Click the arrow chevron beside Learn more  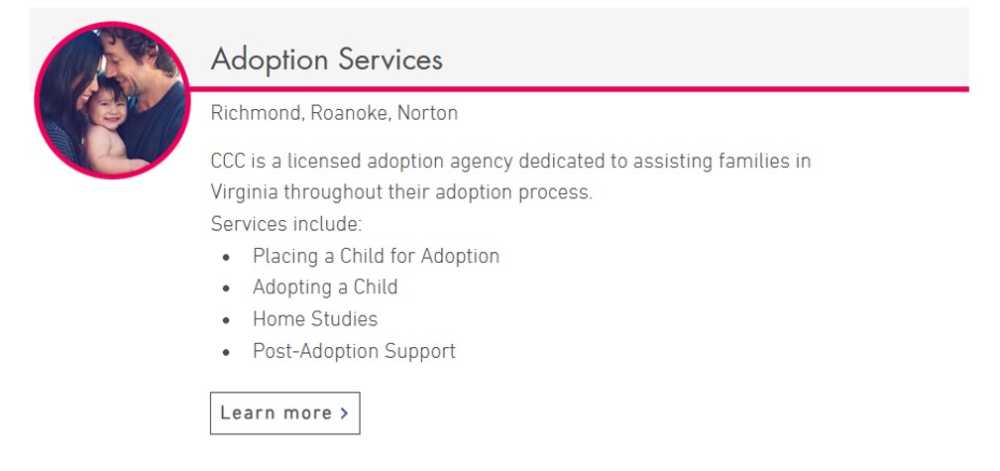point(344,413)
